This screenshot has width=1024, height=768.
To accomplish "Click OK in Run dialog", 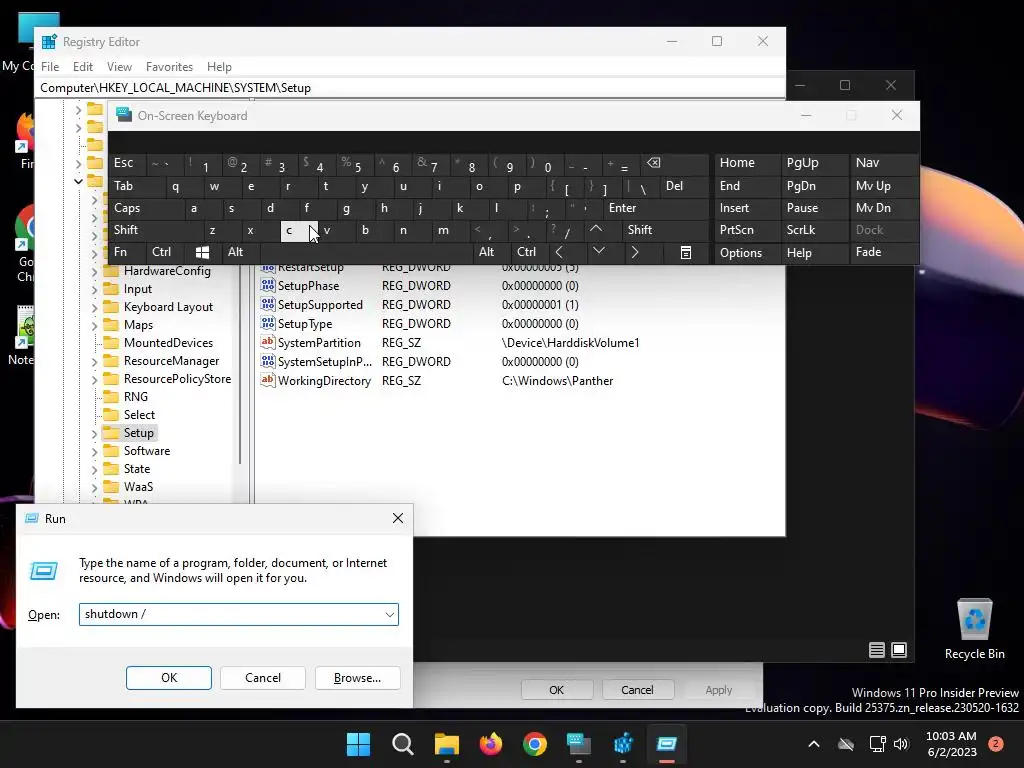I will tap(168, 678).
